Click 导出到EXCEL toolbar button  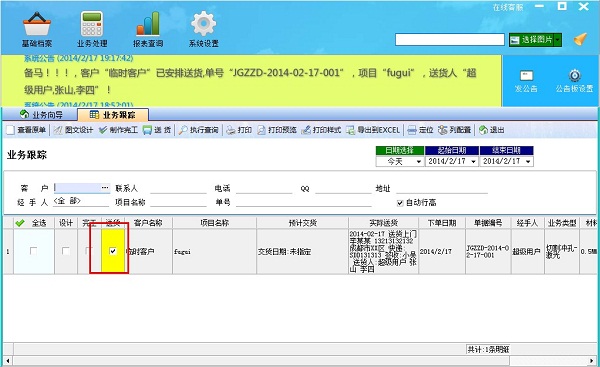tap(373, 130)
